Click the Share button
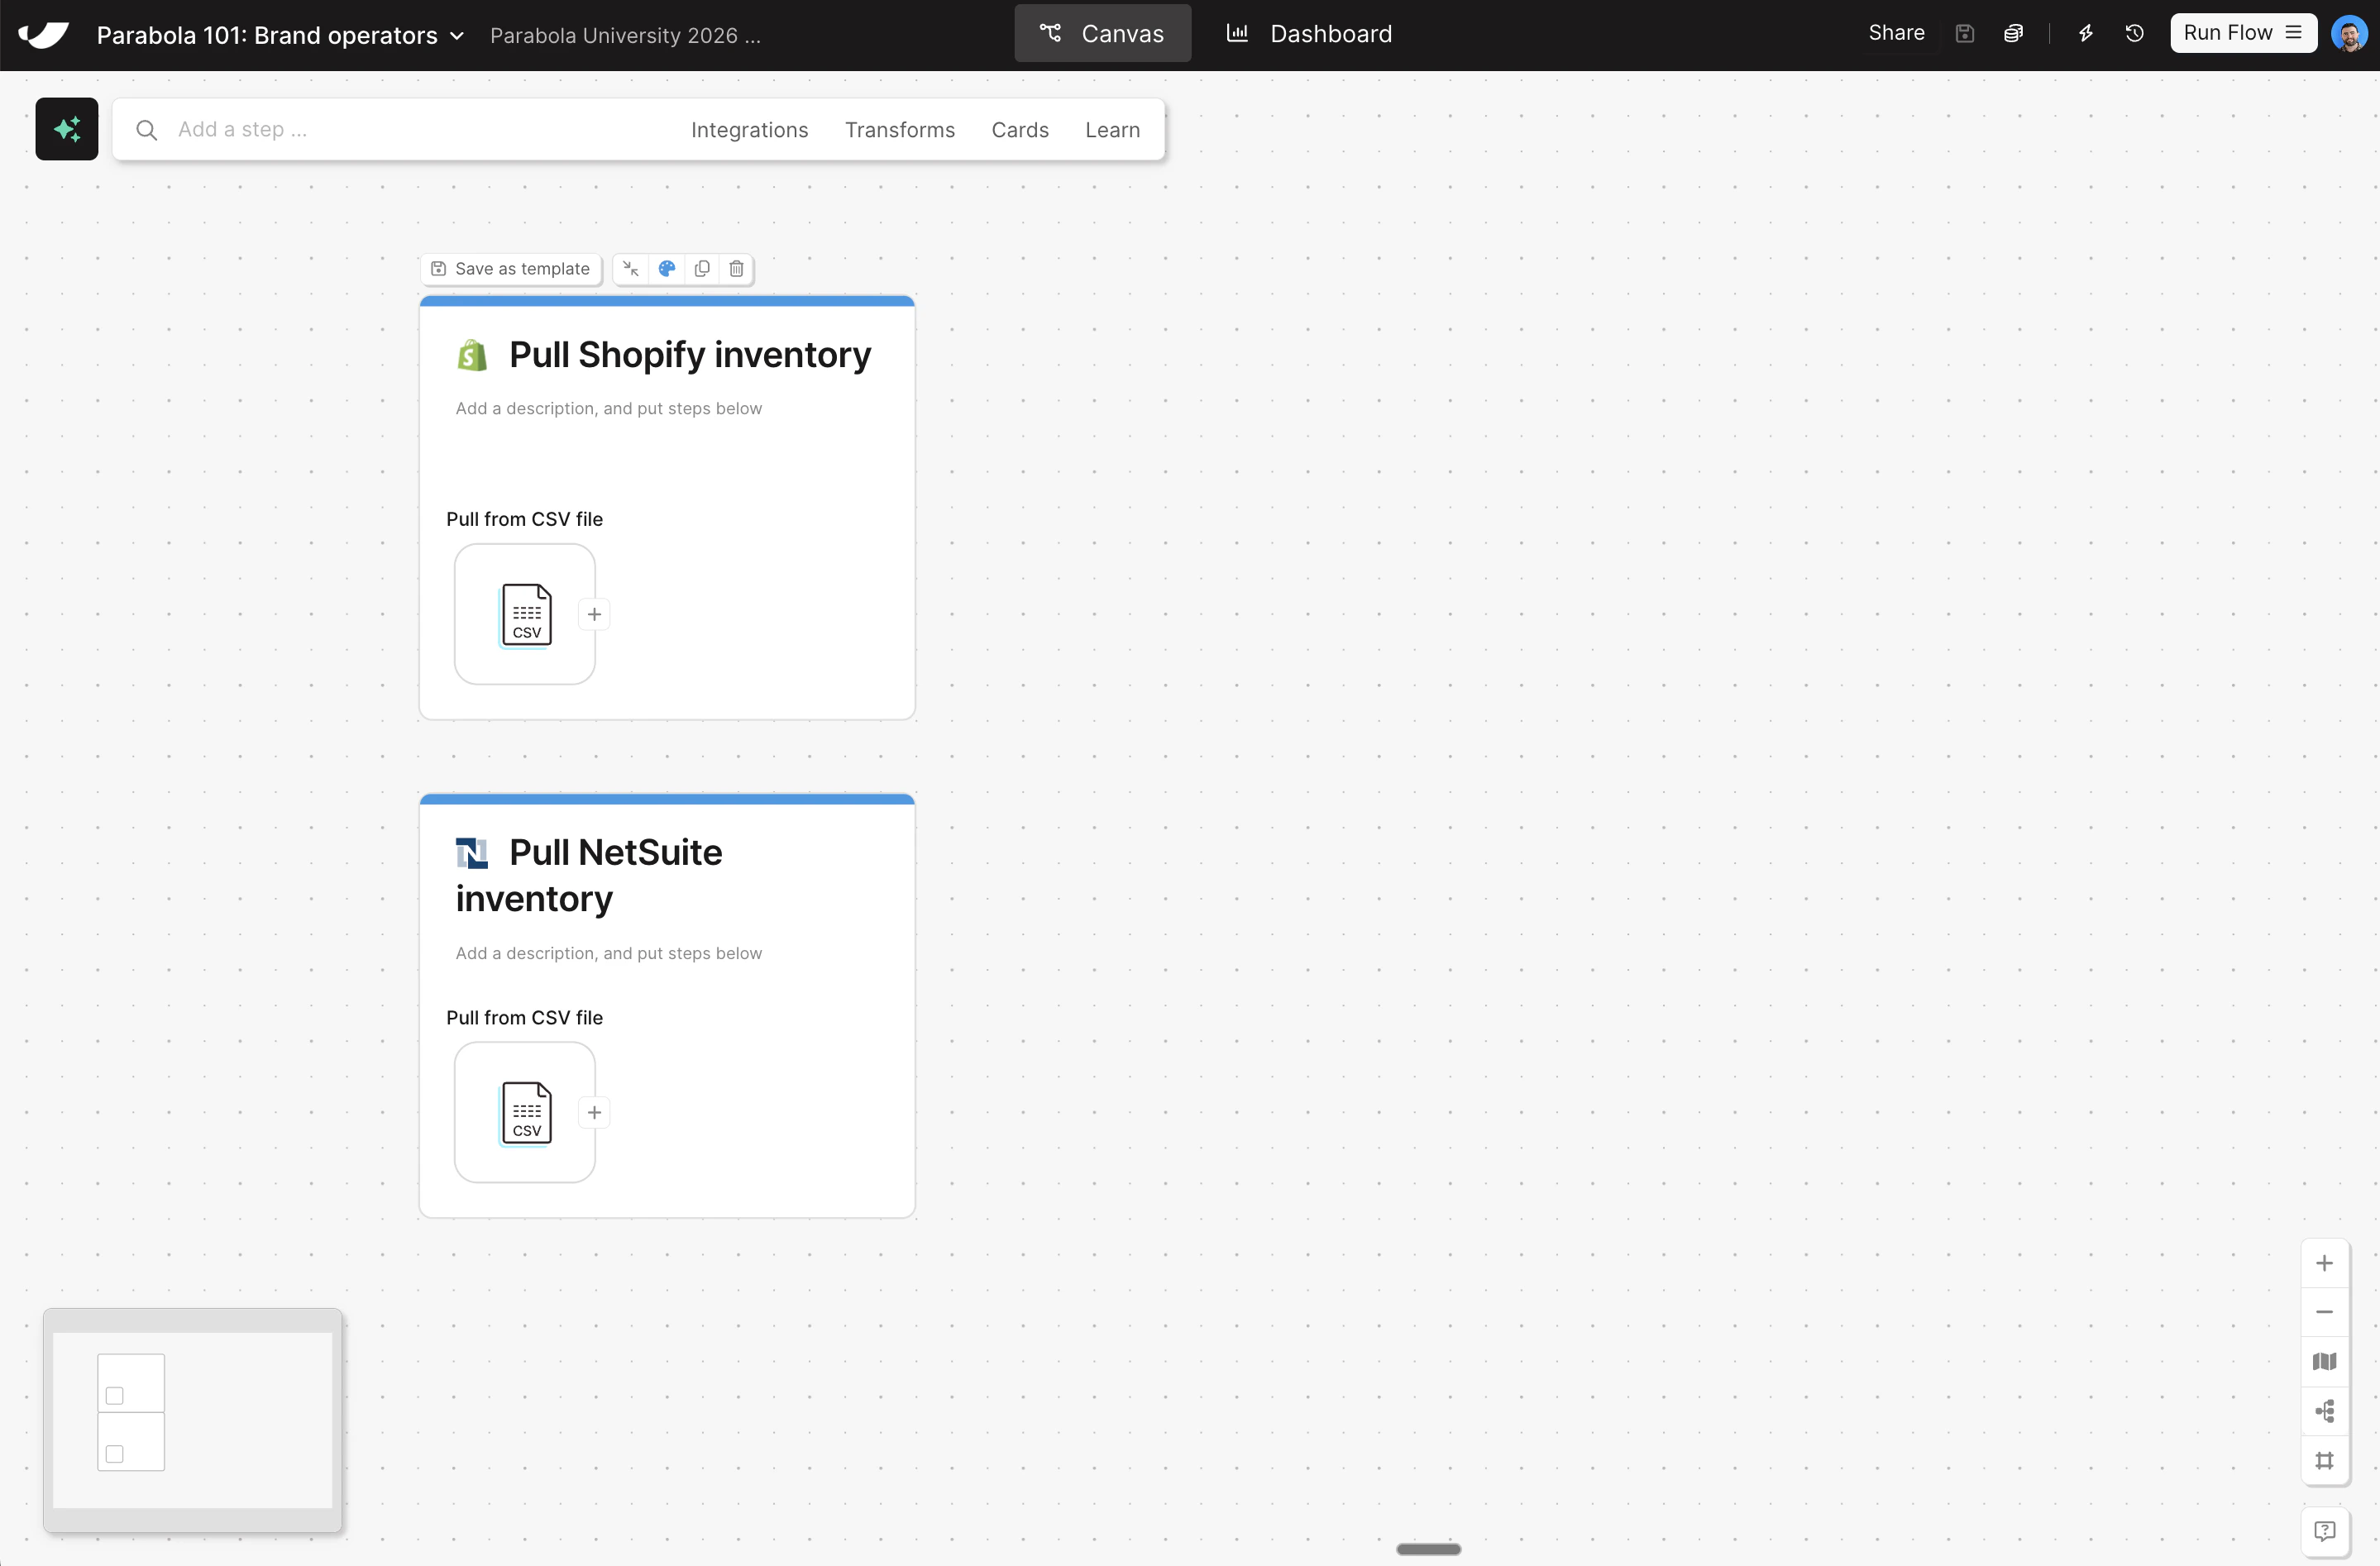2380x1566 pixels. pyautogui.click(x=1896, y=33)
